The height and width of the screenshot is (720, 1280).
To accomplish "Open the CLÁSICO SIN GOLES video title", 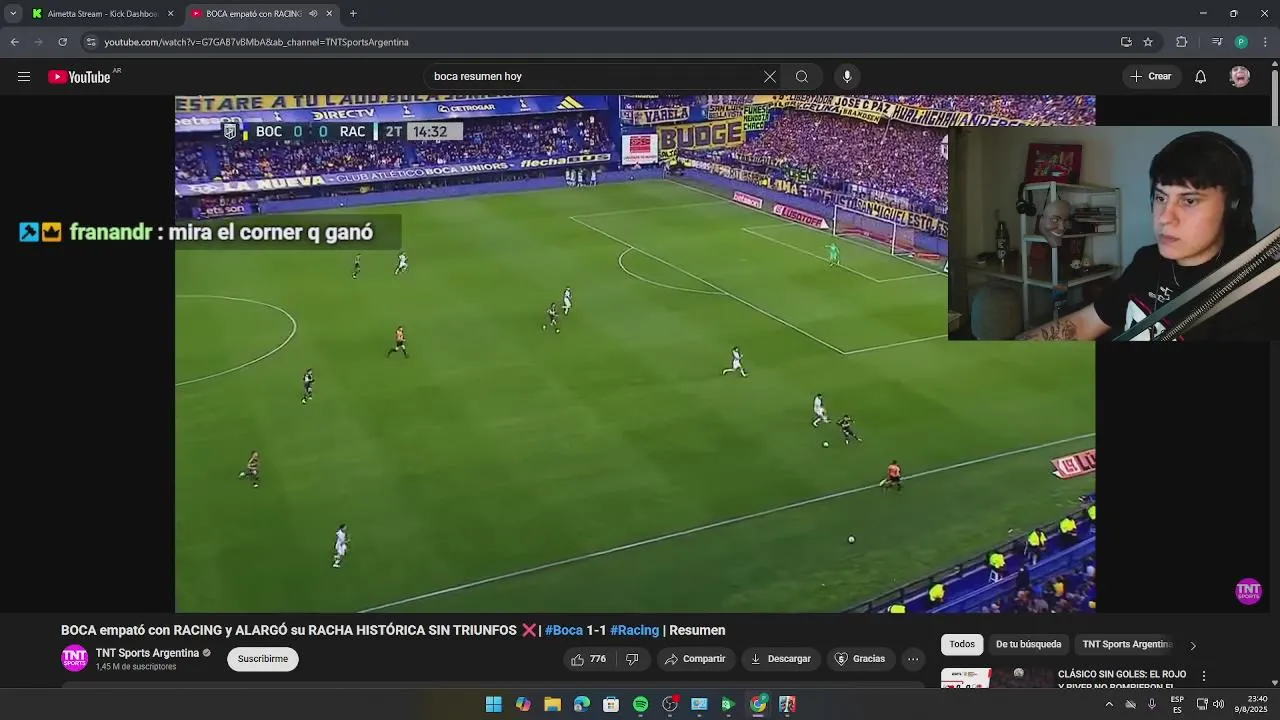I will (1122, 680).
